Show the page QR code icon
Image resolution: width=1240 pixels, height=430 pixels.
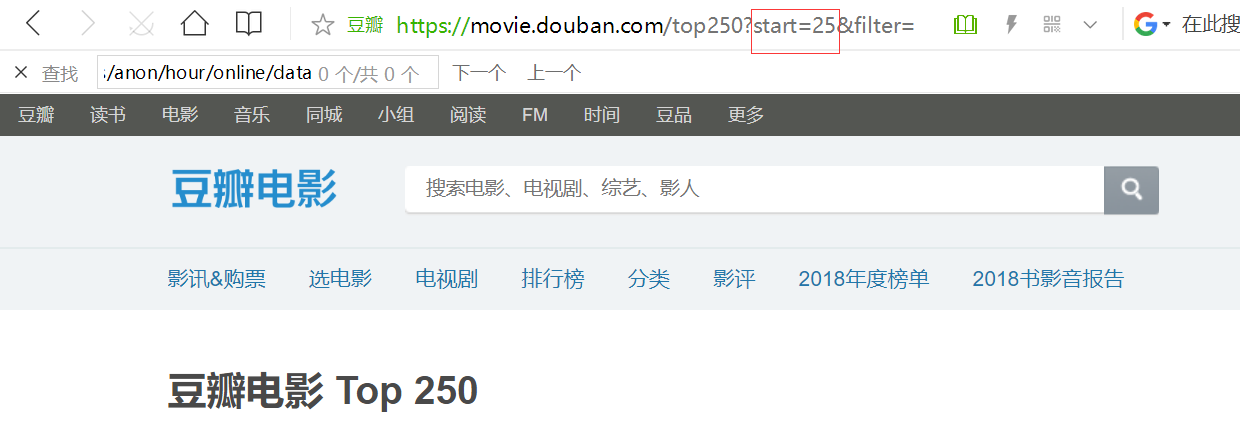tap(1052, 25)
